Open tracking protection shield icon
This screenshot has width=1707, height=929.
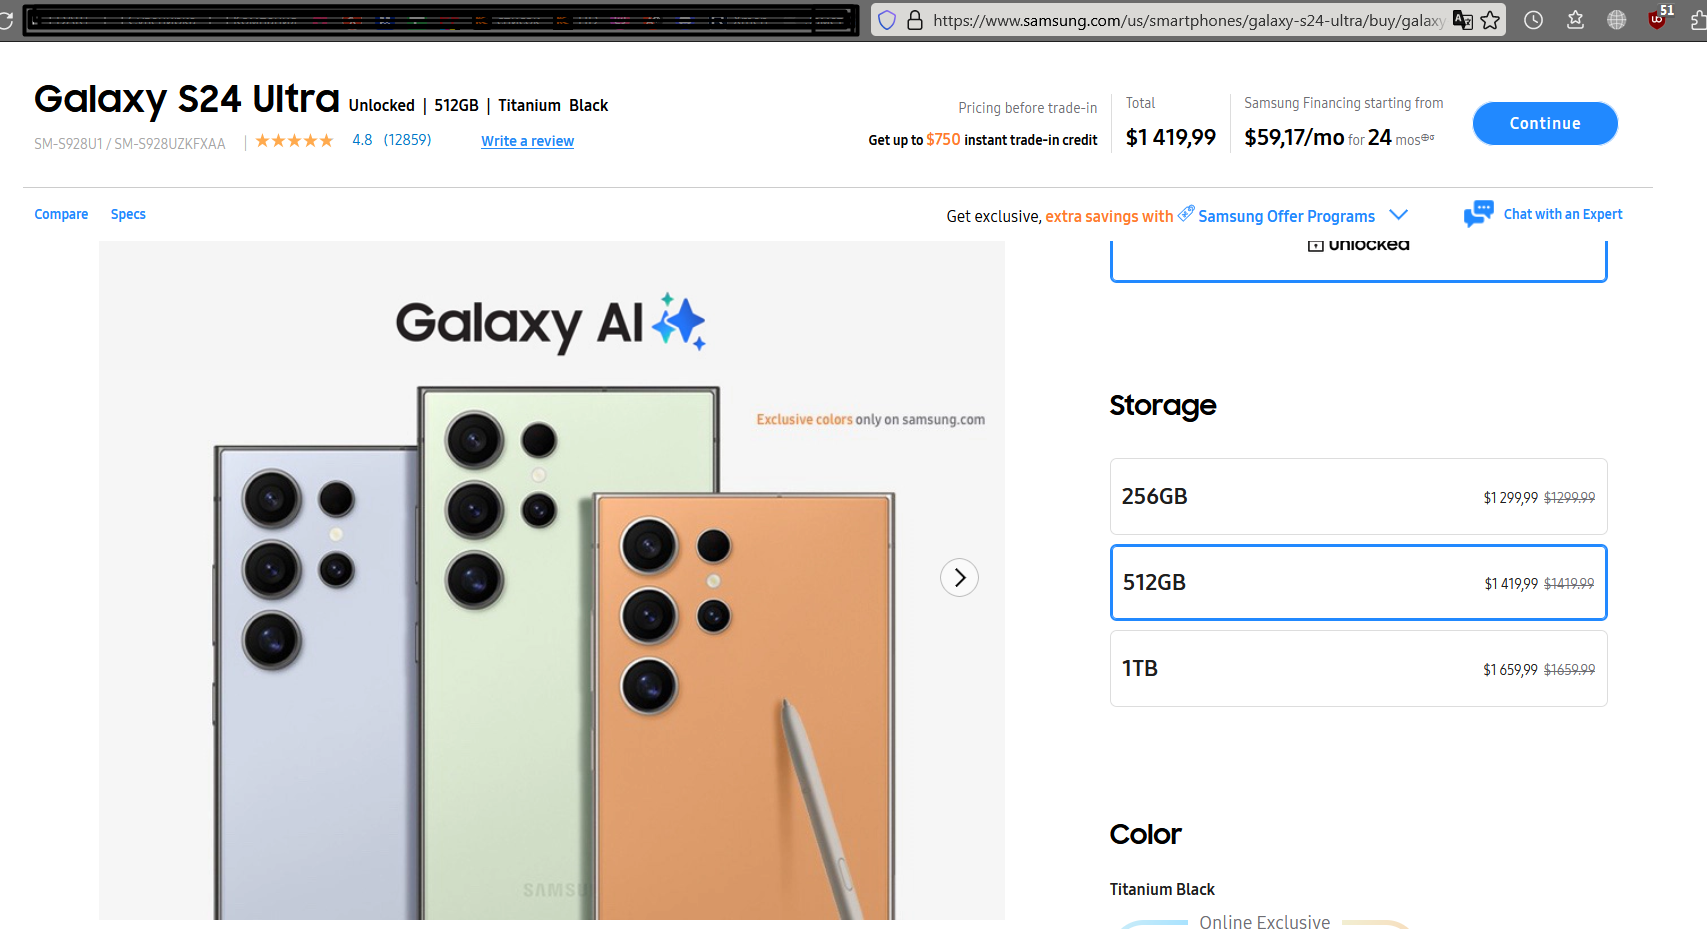[x=887, y=20]
